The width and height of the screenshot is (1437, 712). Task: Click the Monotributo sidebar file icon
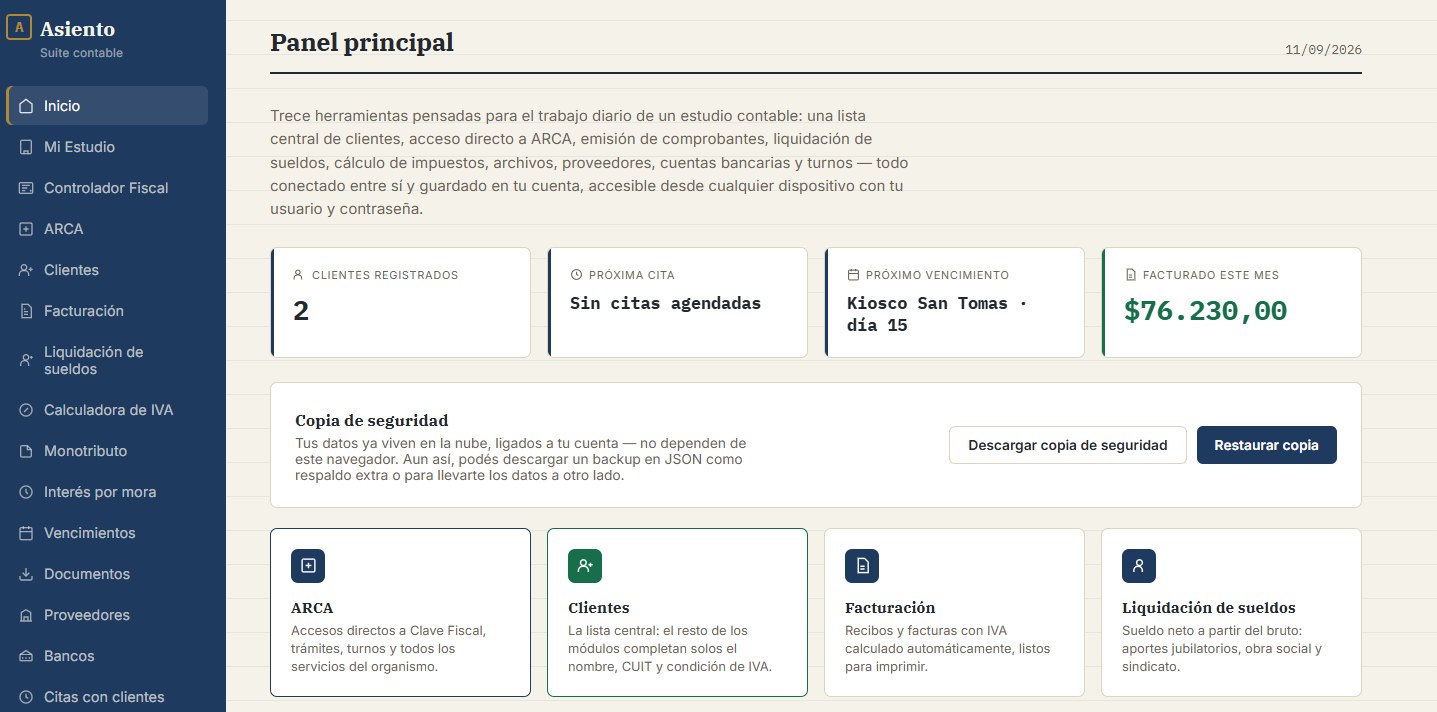(26, 451)
